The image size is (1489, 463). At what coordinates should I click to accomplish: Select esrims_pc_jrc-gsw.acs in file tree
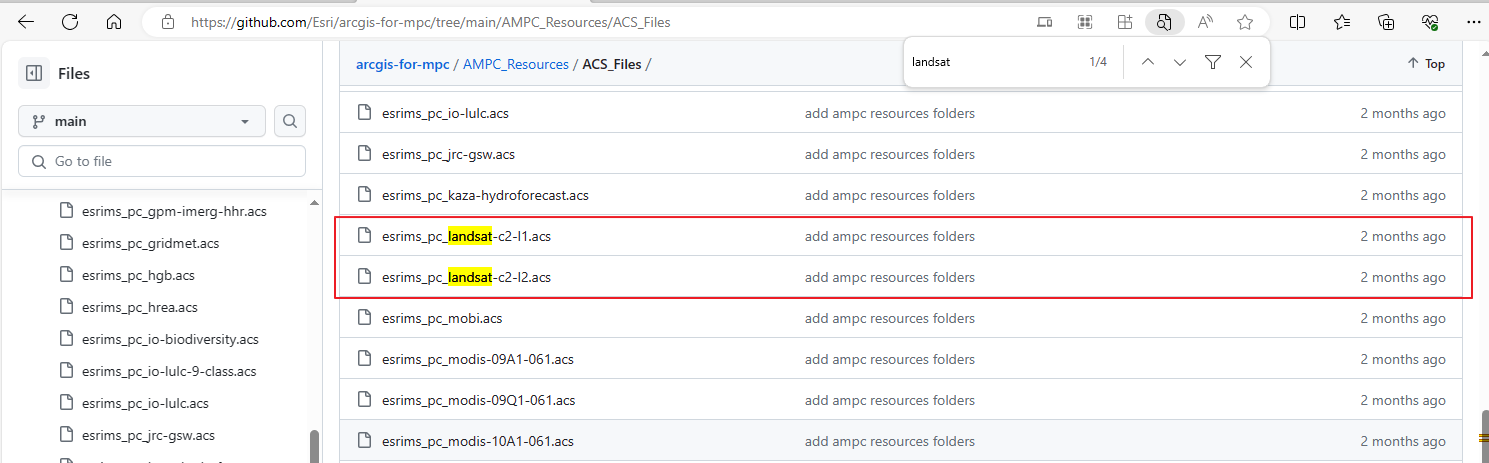pyautogui.click(x=148, y=435)
